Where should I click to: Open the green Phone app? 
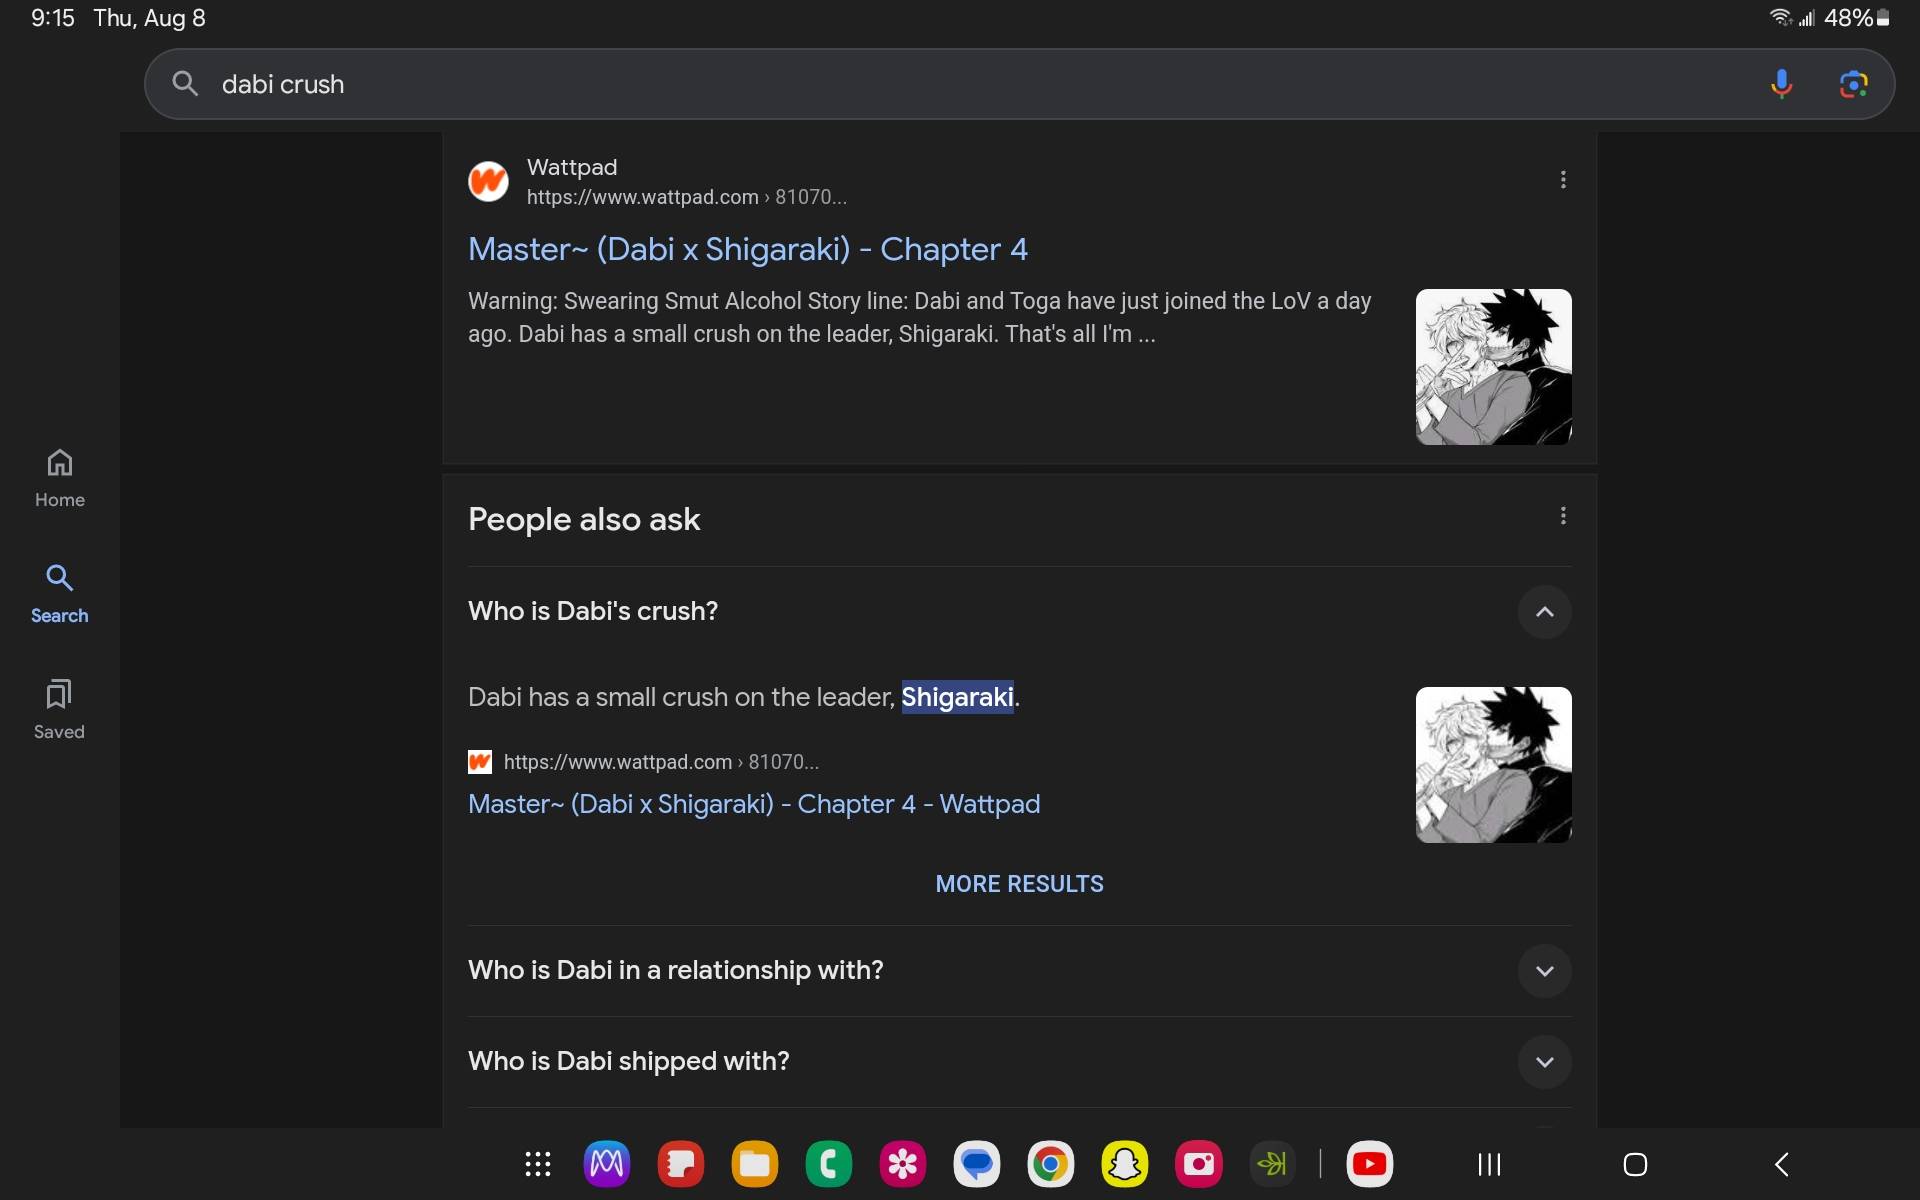coord(829,1164)
